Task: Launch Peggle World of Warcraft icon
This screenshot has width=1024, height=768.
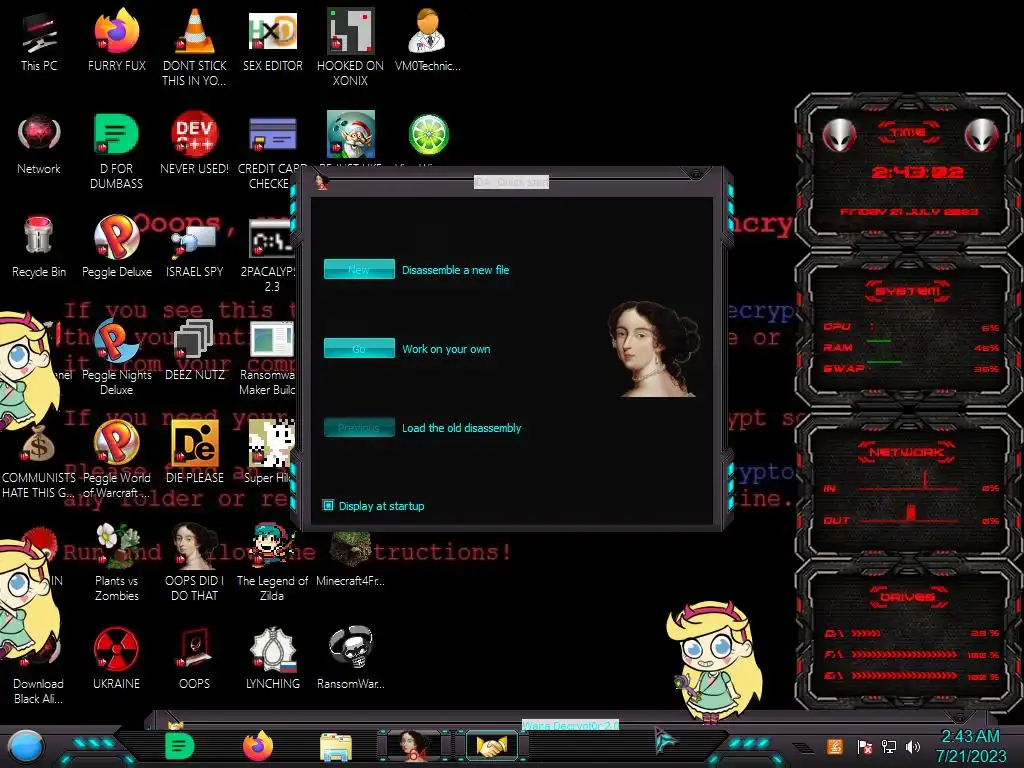Action: click(x=116, y=460)
